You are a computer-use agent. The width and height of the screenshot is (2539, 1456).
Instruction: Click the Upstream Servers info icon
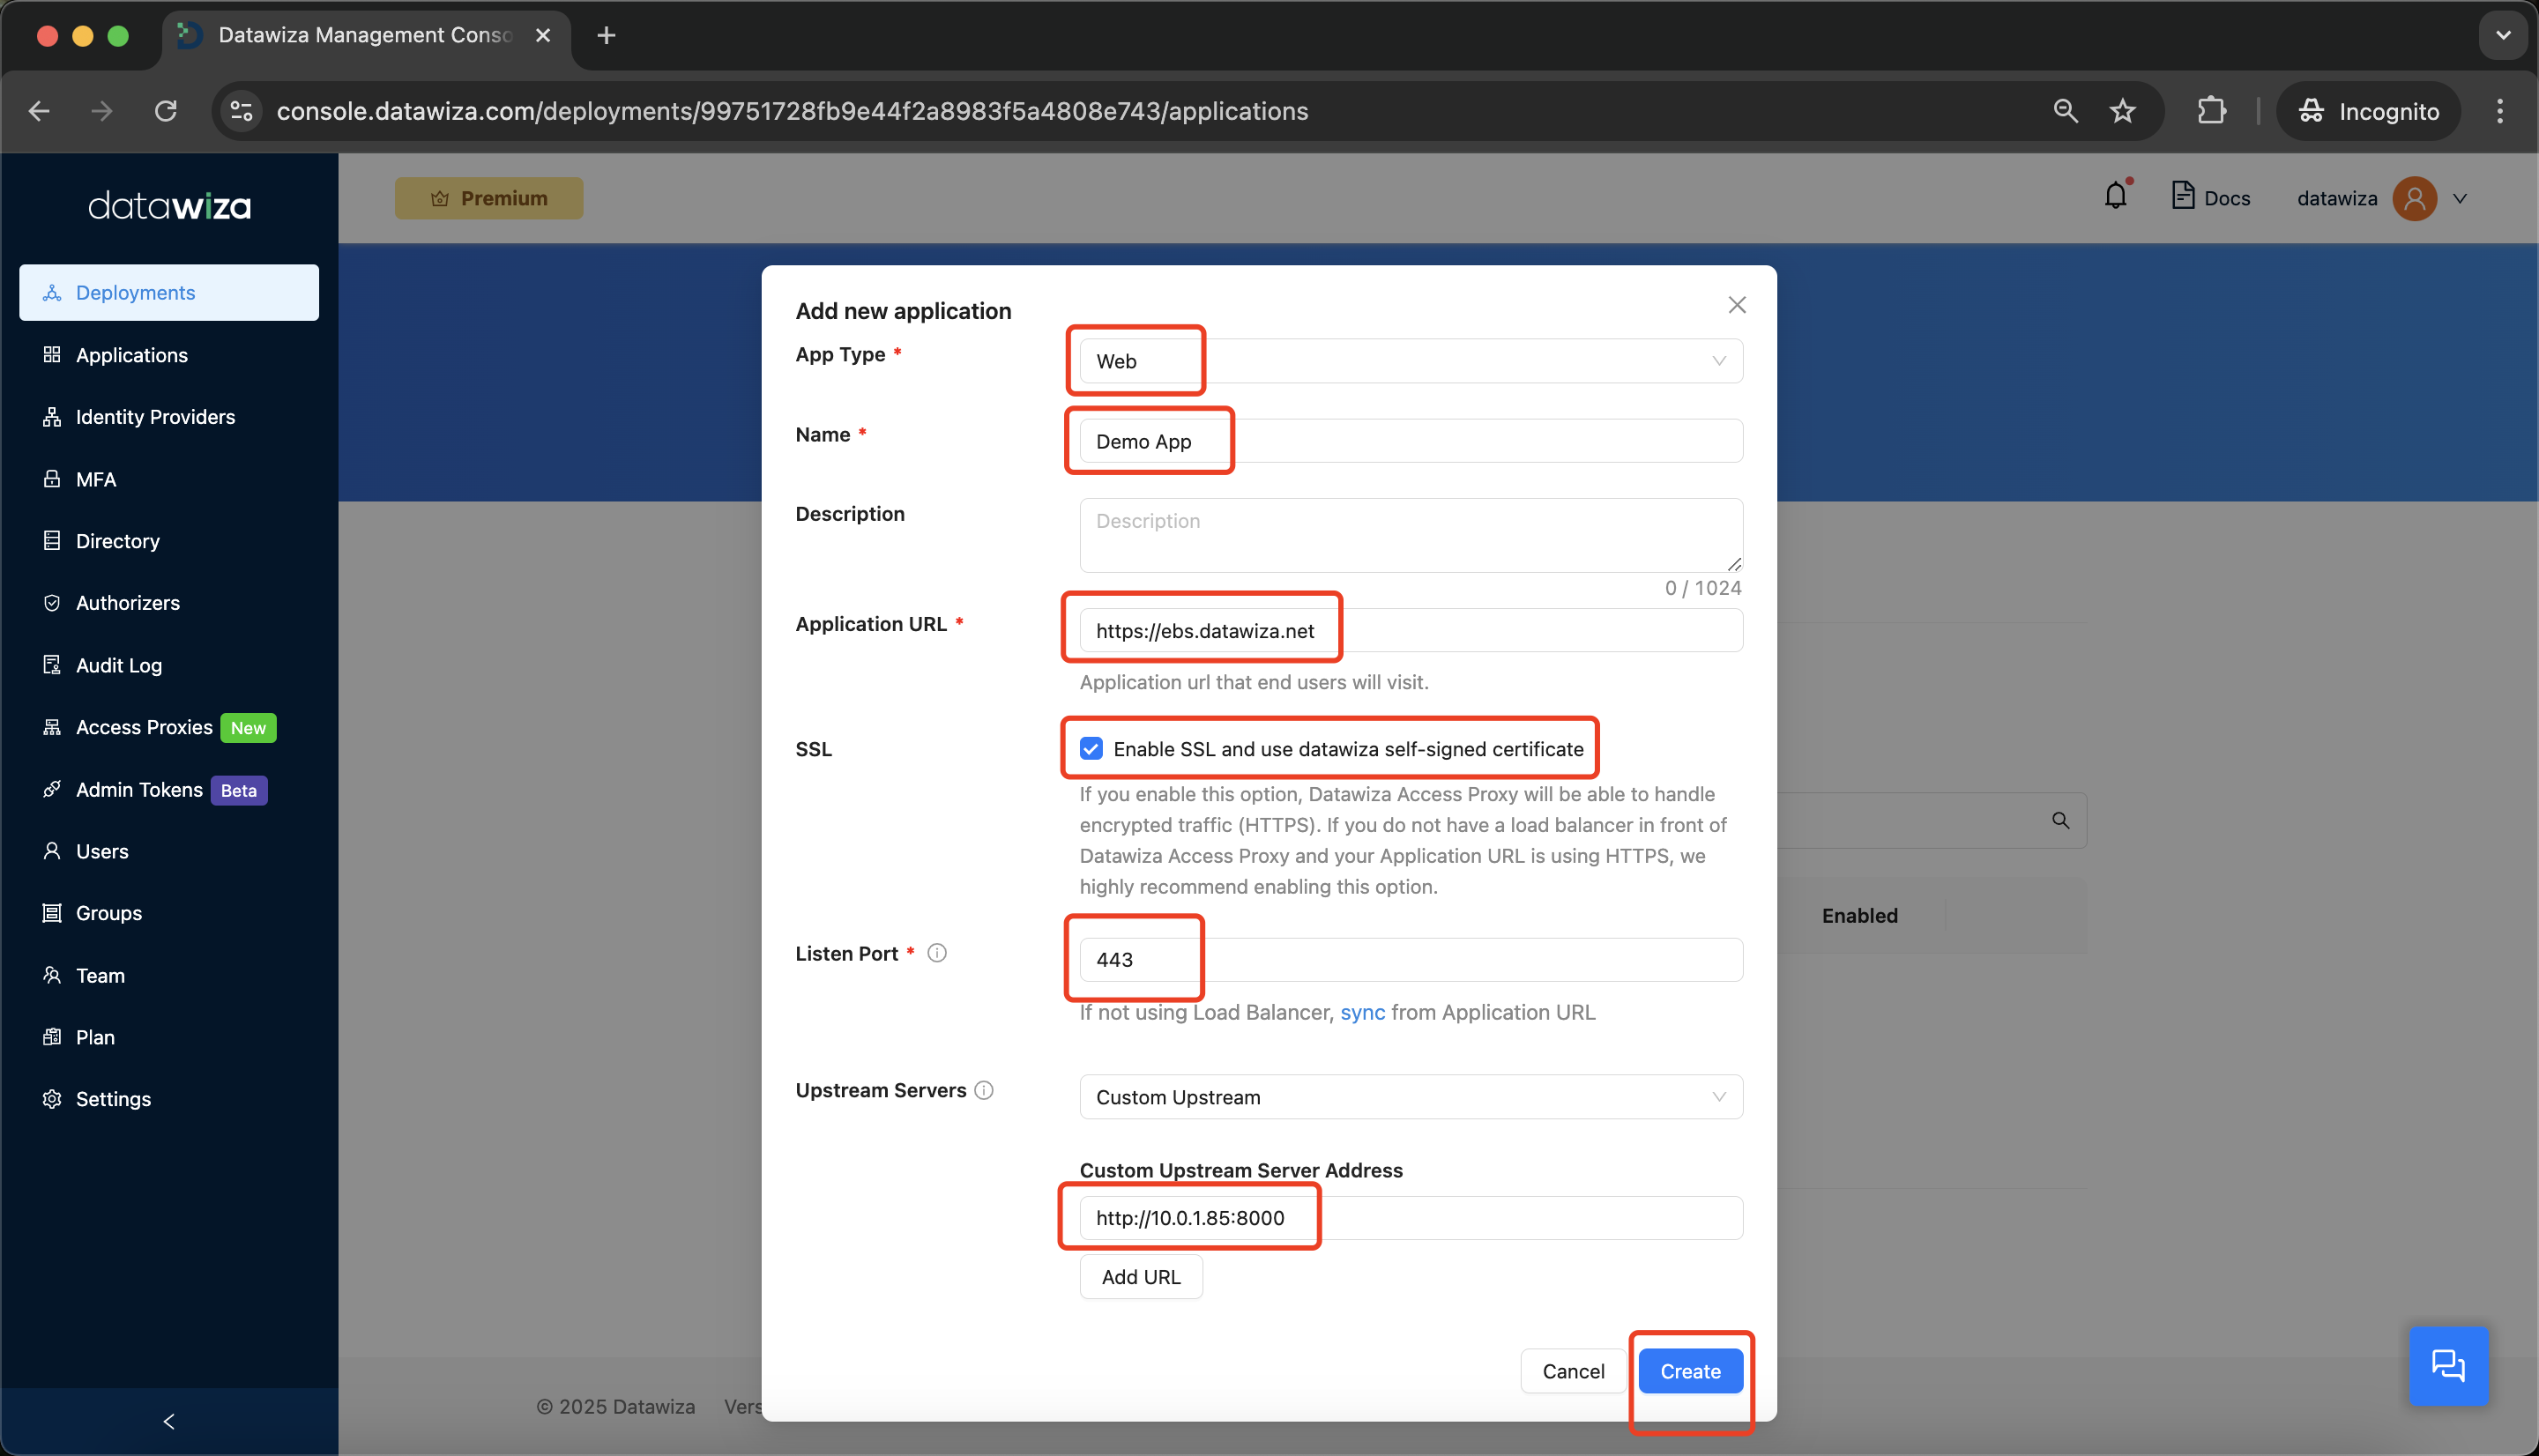point(984,1090)
